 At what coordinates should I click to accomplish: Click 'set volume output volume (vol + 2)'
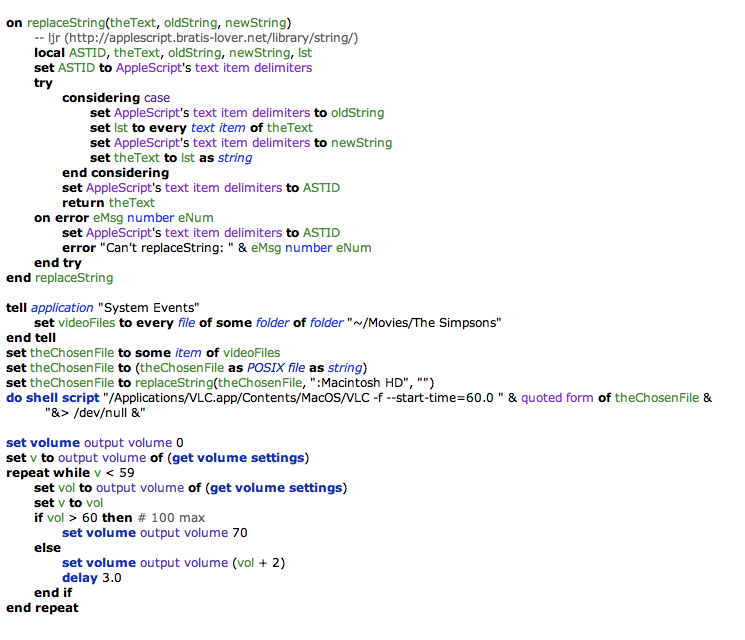[x=173, y=563]
